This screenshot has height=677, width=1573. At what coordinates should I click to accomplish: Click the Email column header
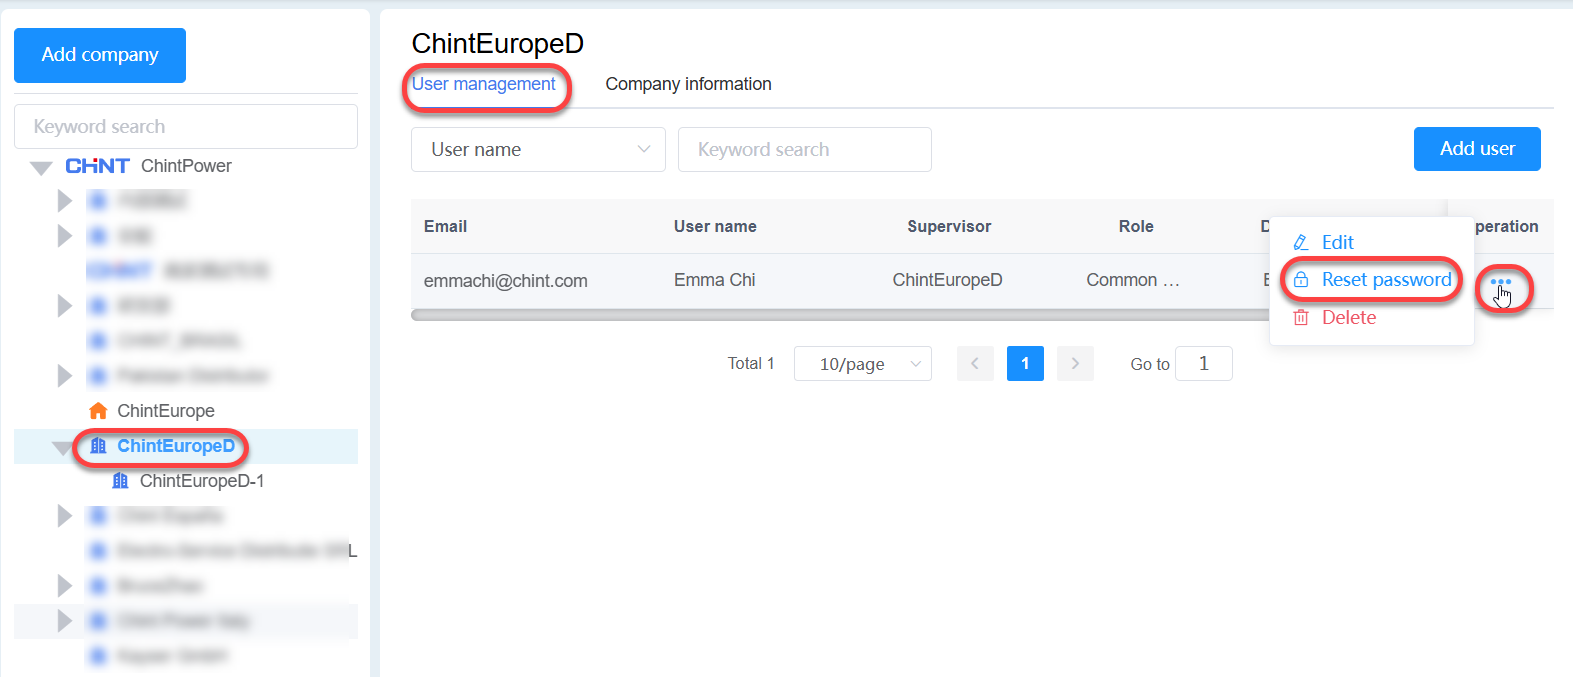point(446,226)
